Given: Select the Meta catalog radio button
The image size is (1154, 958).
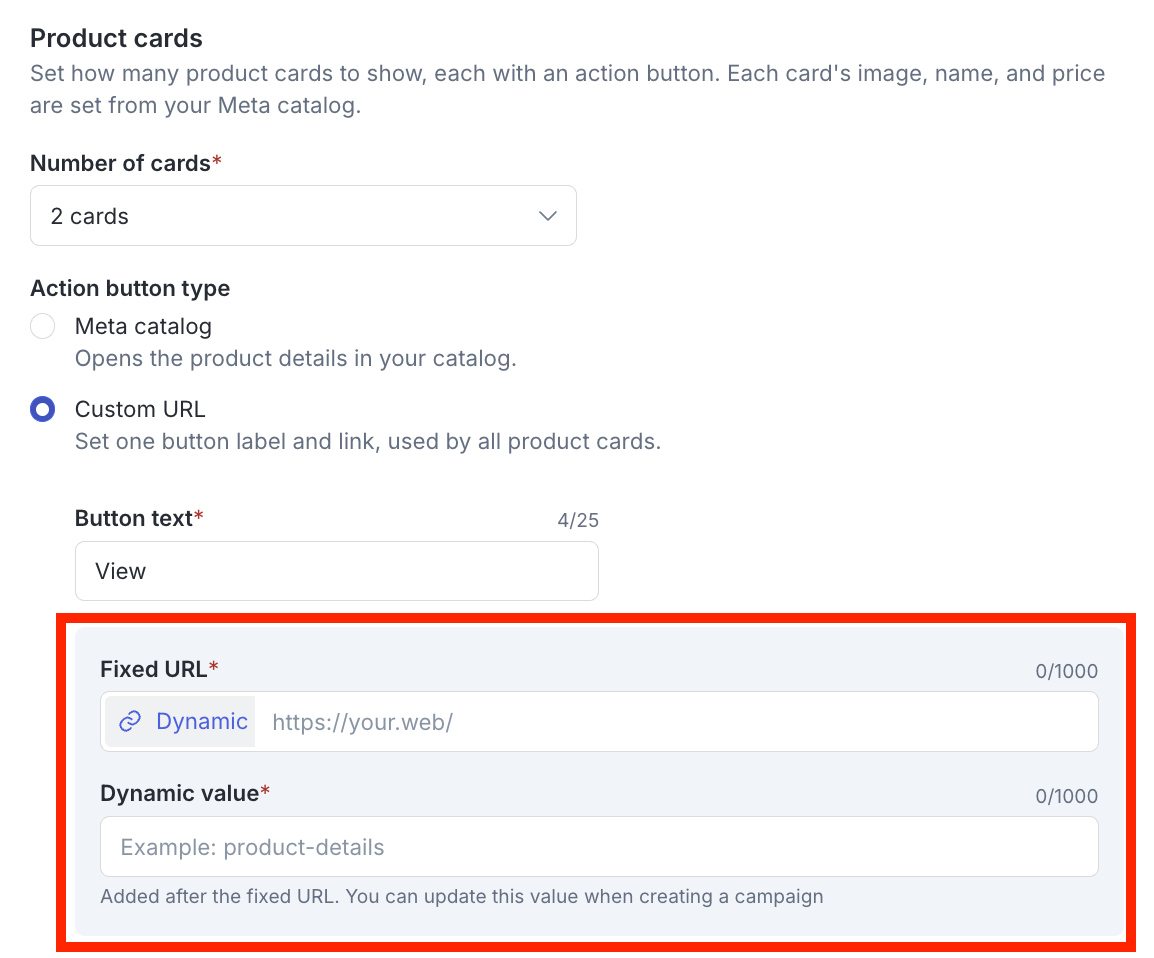Looking at the screenshot, I should tap(43, 326).
